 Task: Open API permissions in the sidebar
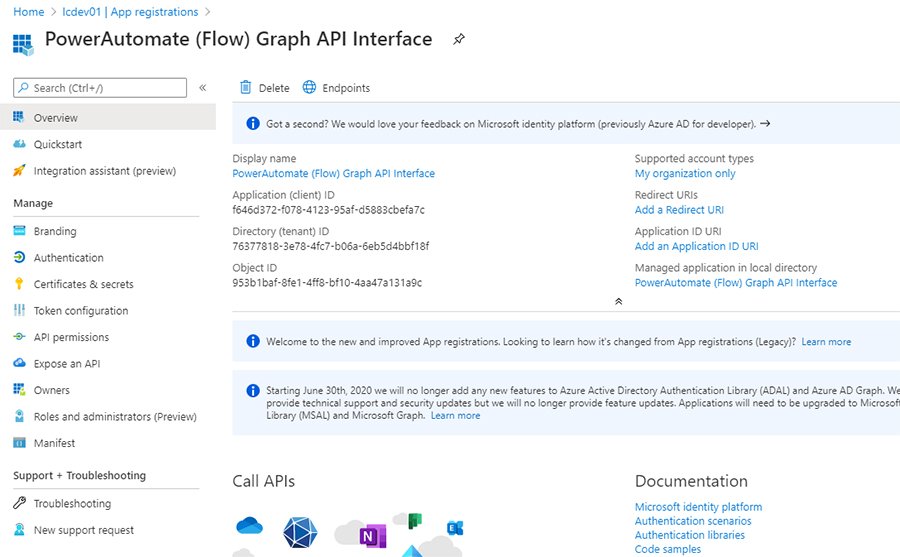point(71,337)
